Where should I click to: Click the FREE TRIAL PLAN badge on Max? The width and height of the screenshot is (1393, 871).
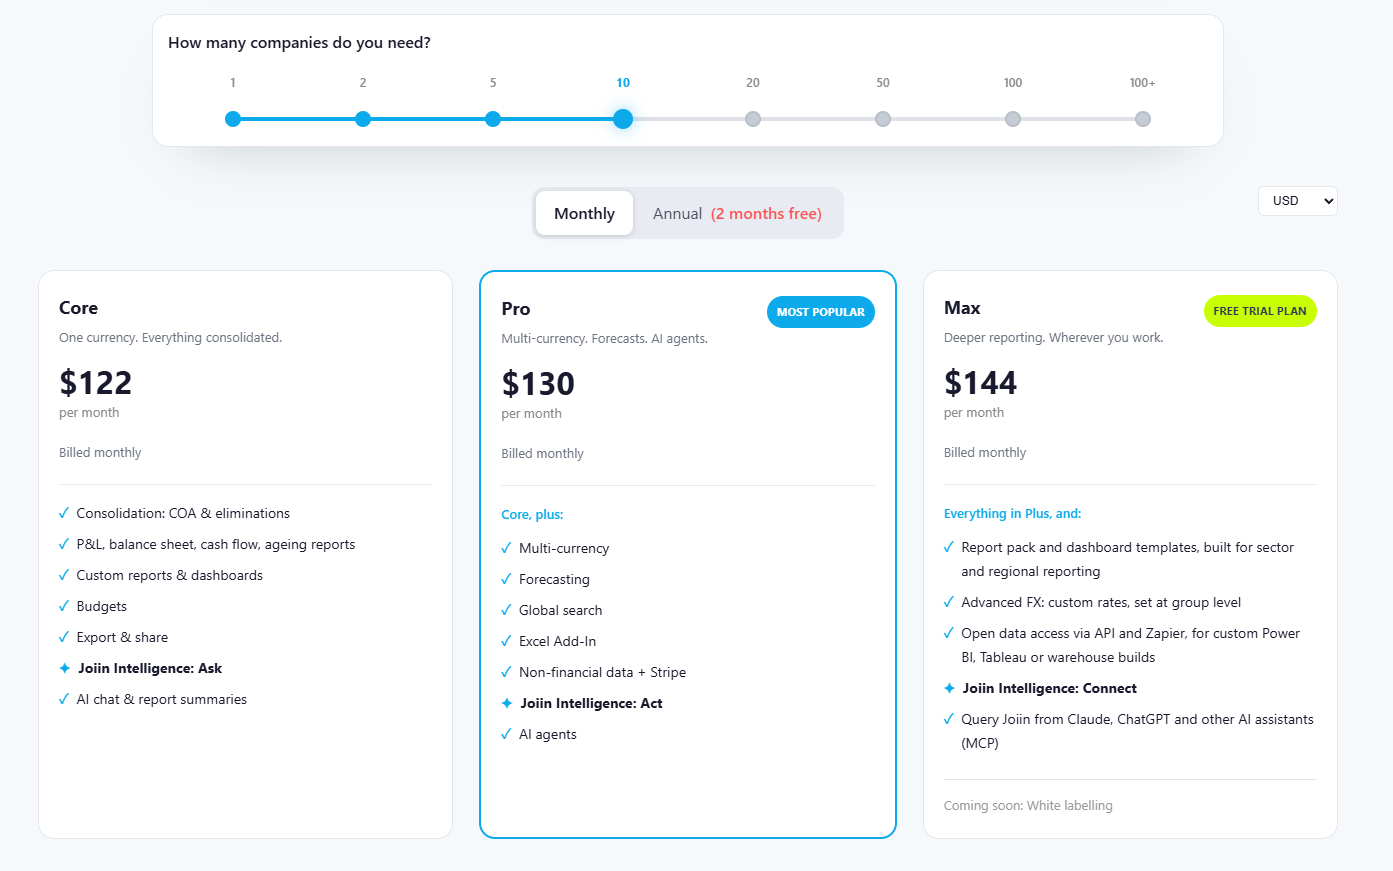[x=1260, y=311]
